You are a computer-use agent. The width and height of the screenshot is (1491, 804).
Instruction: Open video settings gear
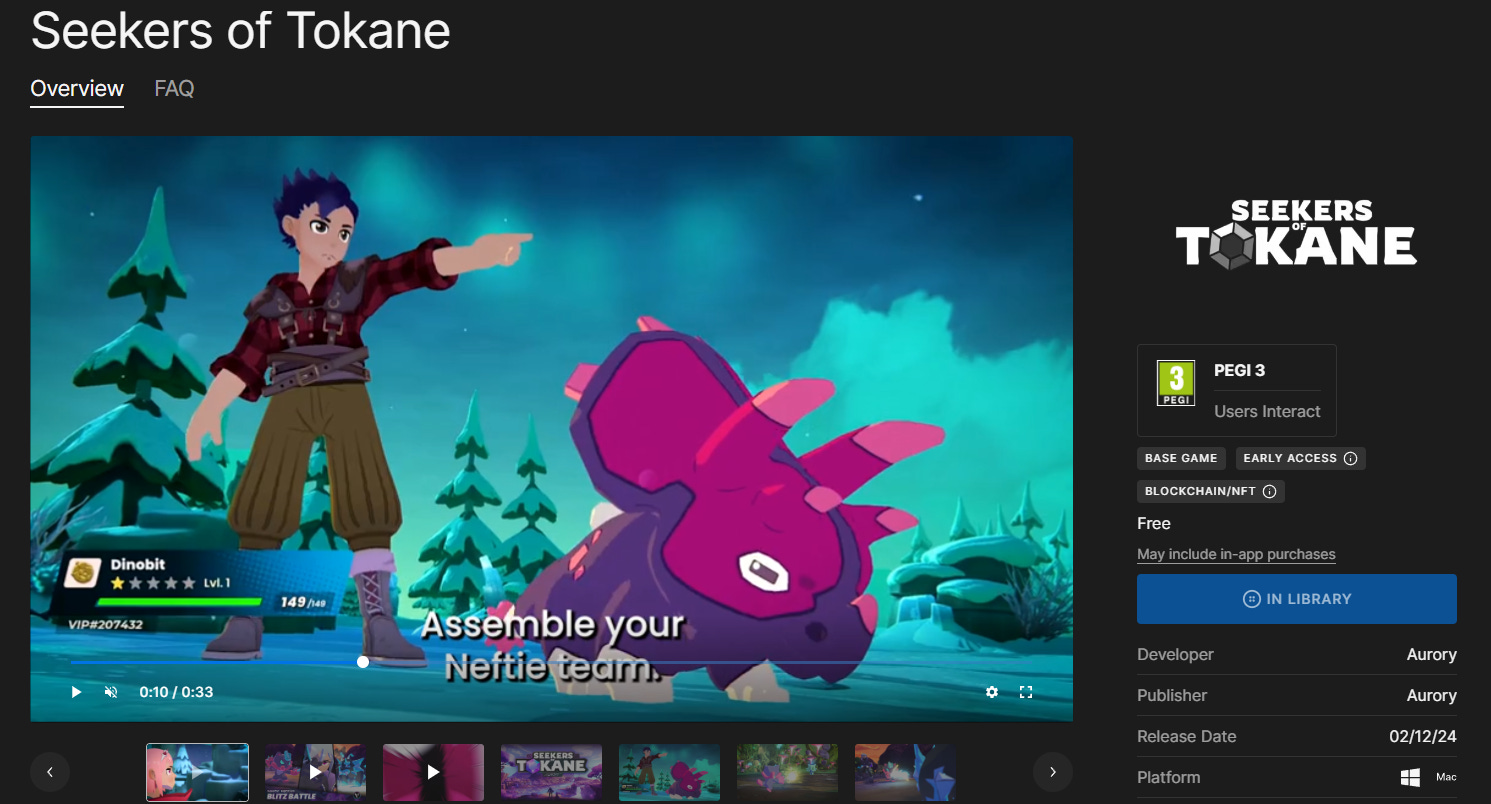[992, 692]
